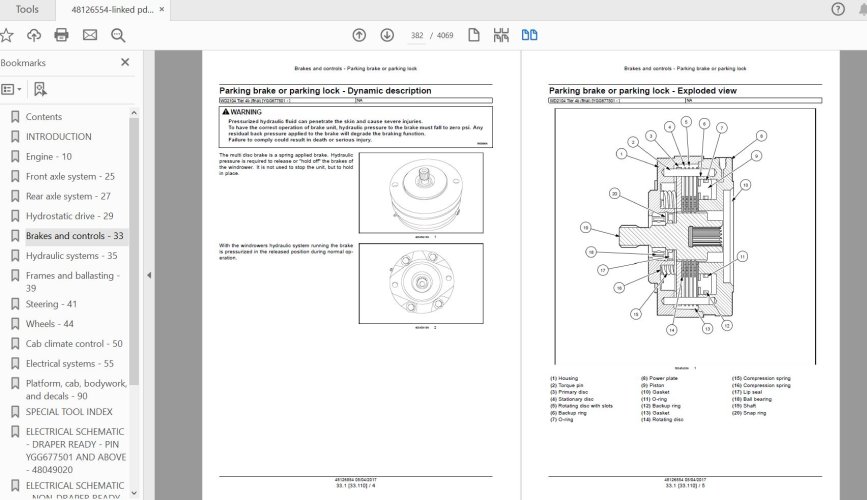Viewport: 867px width, 500px height.
Task: Click the bookmark icon beside Wheels - 44
Action: pyautogui.click(x=15, y=324)
